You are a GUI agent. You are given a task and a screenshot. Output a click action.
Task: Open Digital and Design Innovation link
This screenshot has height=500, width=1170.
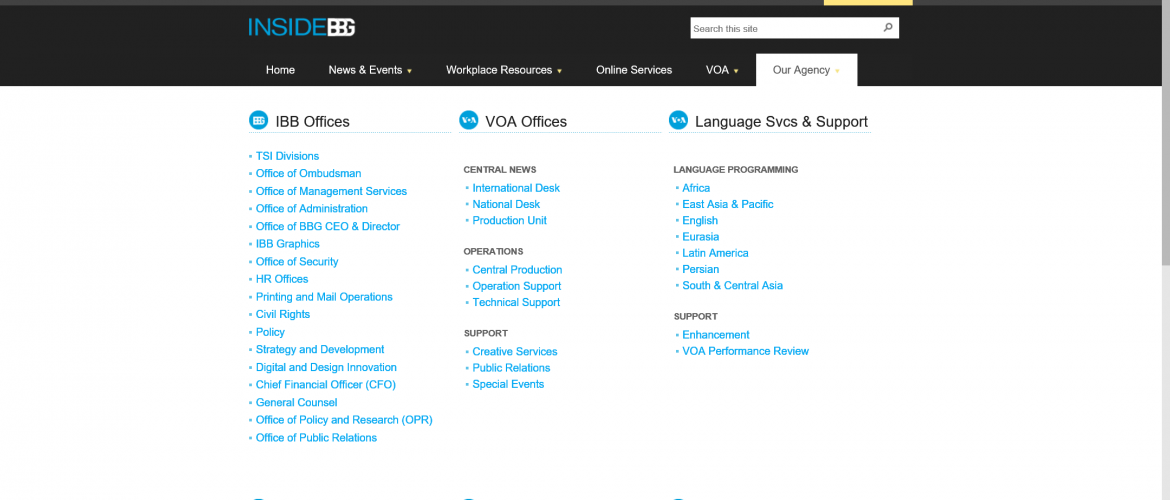326,367
